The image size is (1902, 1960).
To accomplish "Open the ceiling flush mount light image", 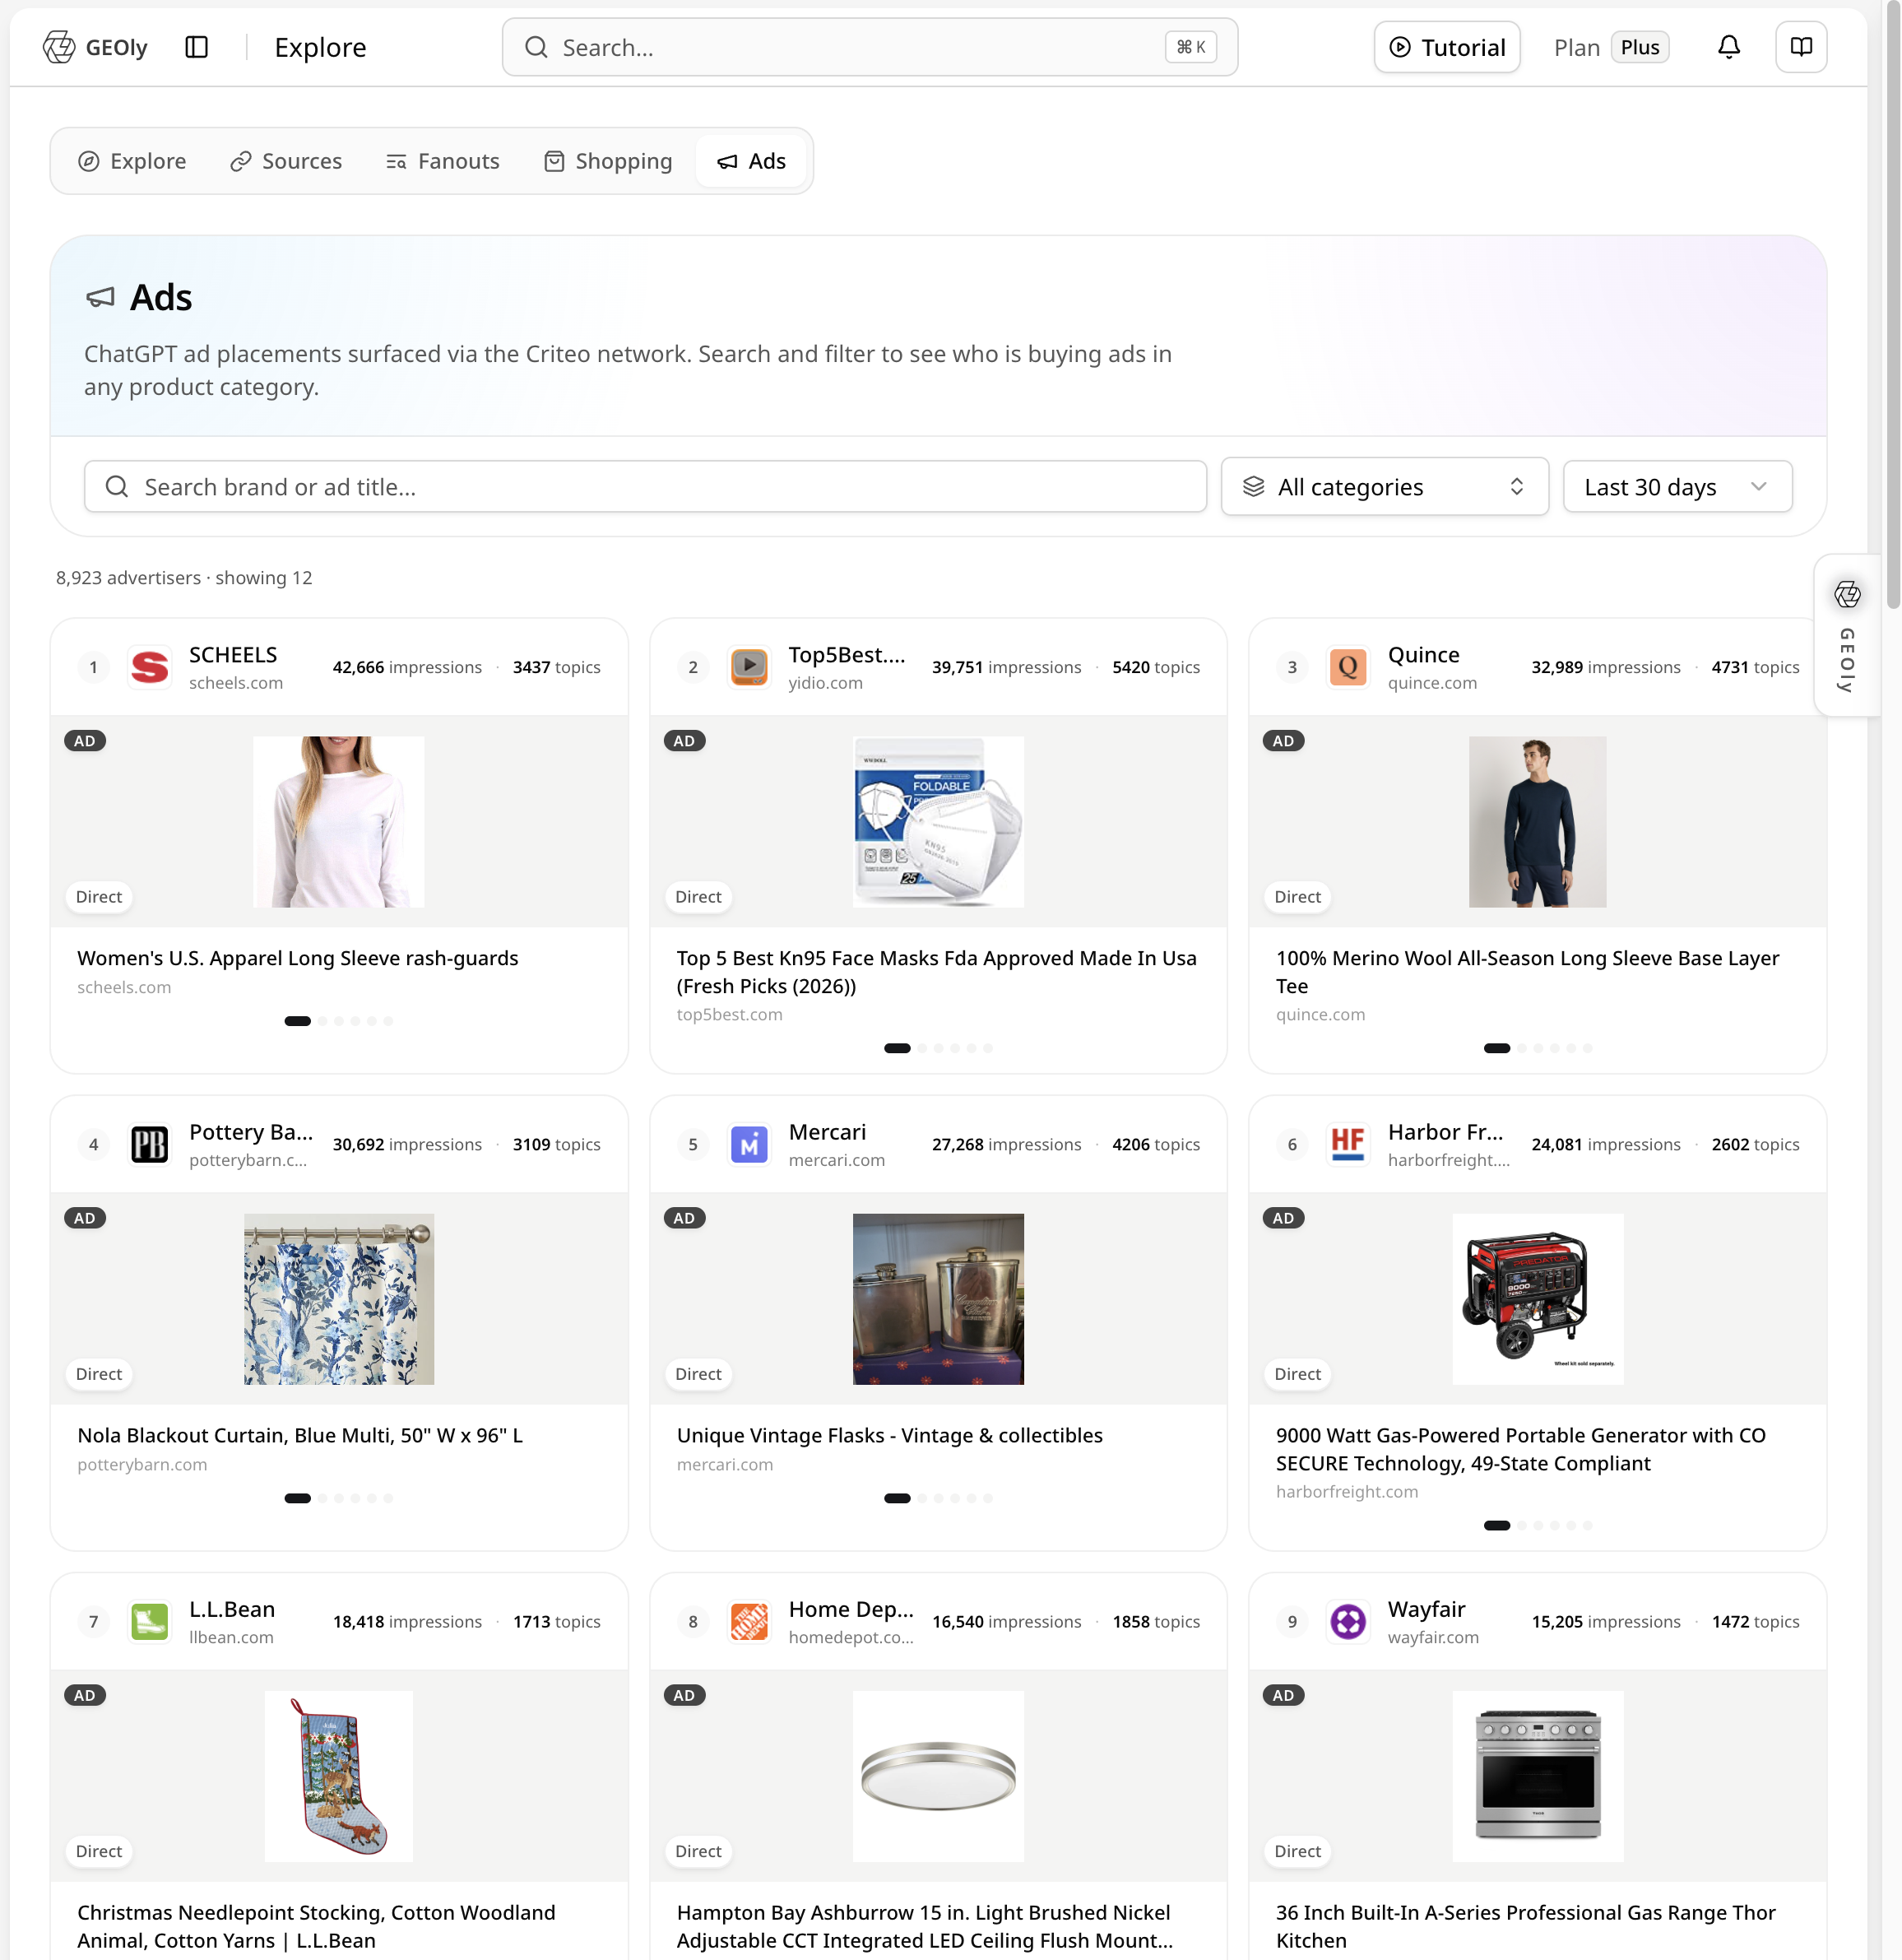I will coord(938,1776).
